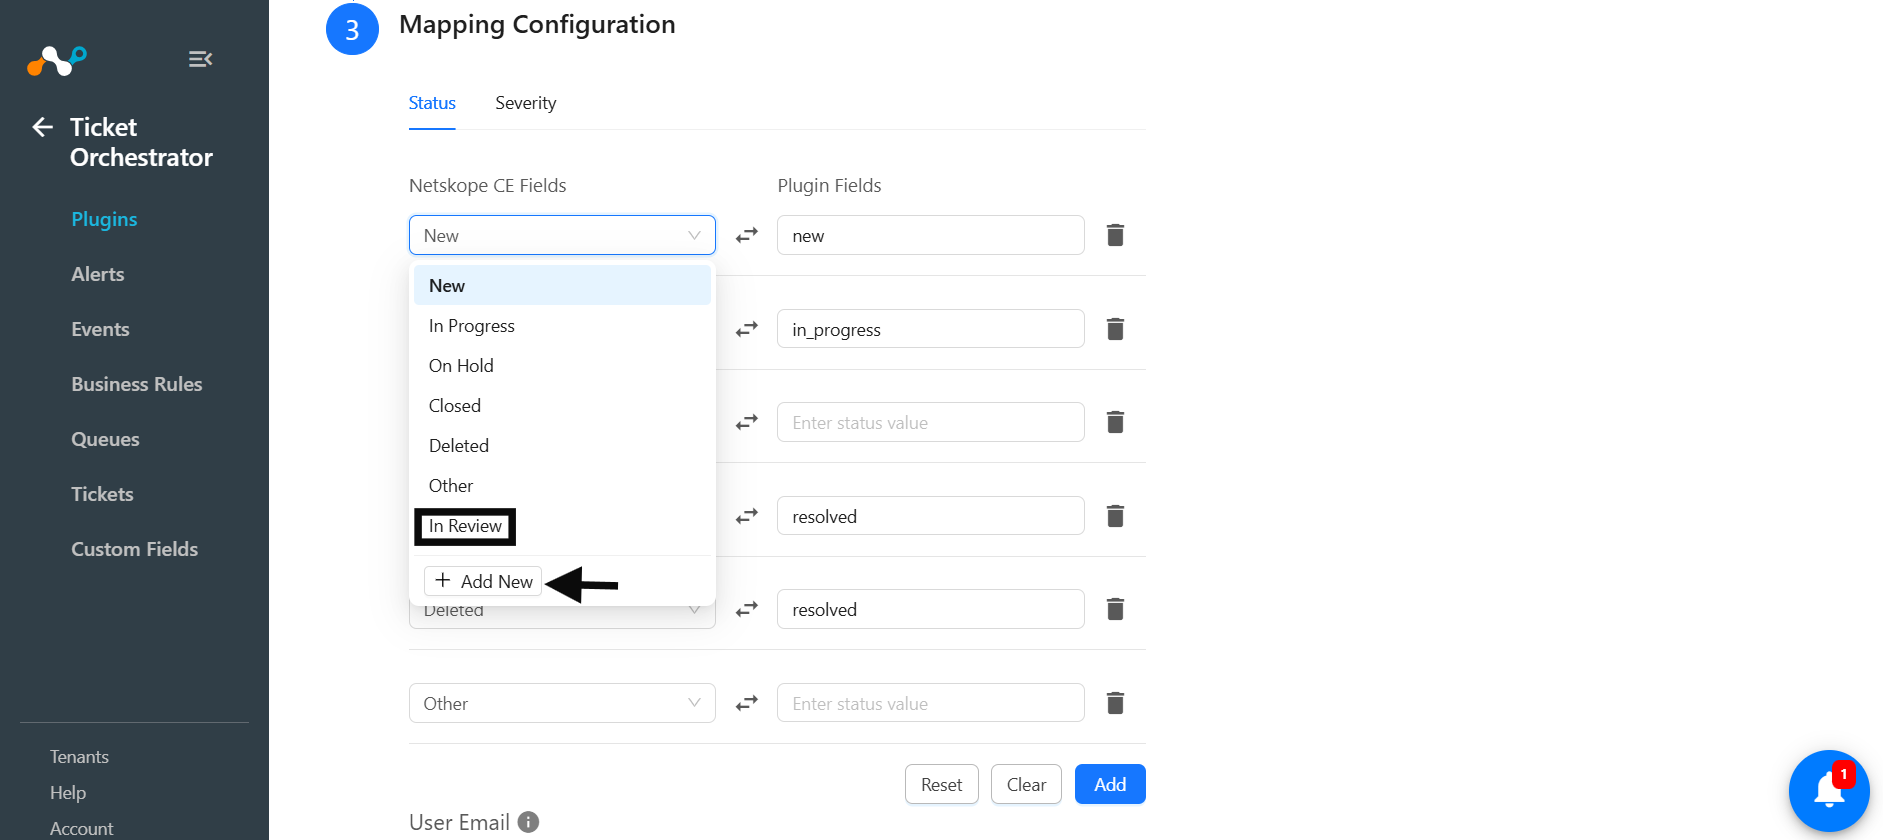The height and width of the screenshot is (840, 1883).
Task: Click '+ Add New' in dropdown
Action: (483, 581)
